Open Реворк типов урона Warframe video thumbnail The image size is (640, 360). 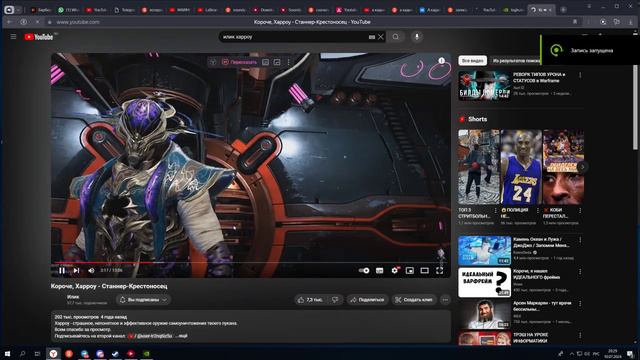pos(484,85)
